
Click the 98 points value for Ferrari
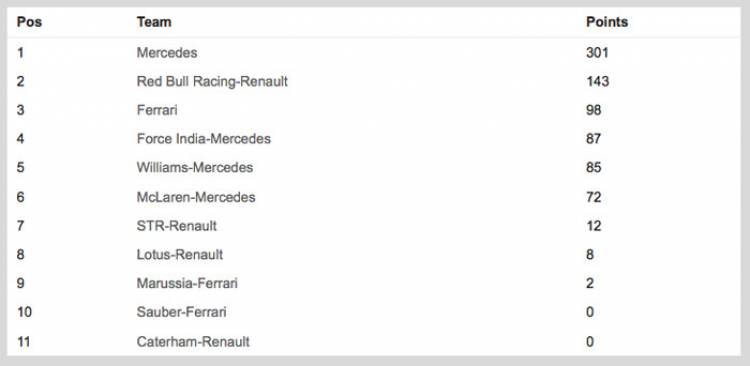point(594,110)
